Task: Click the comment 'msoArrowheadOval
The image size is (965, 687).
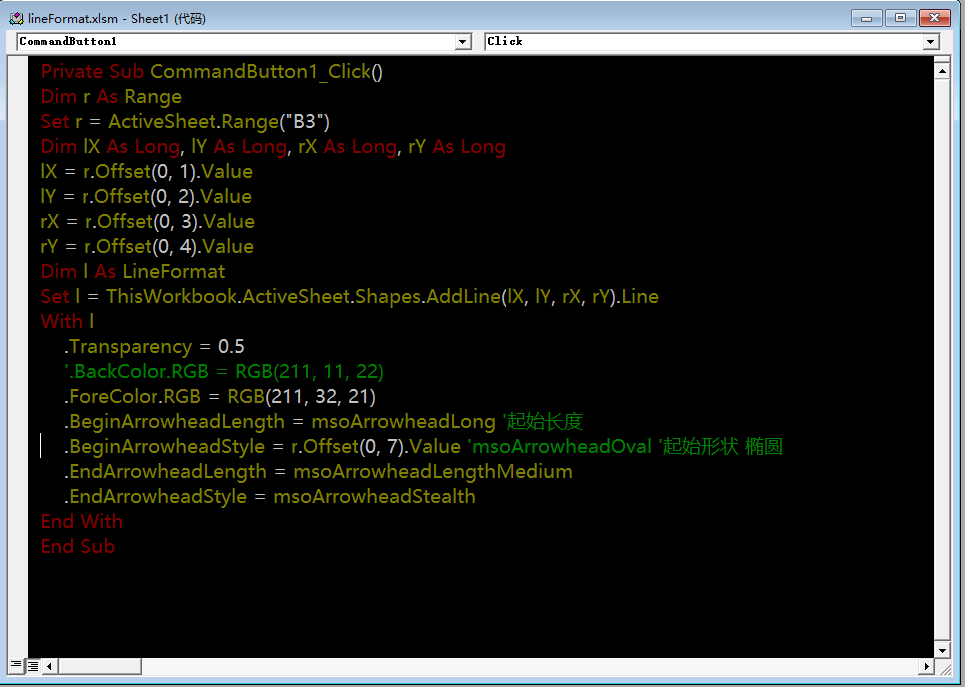Action: (560, 446)
